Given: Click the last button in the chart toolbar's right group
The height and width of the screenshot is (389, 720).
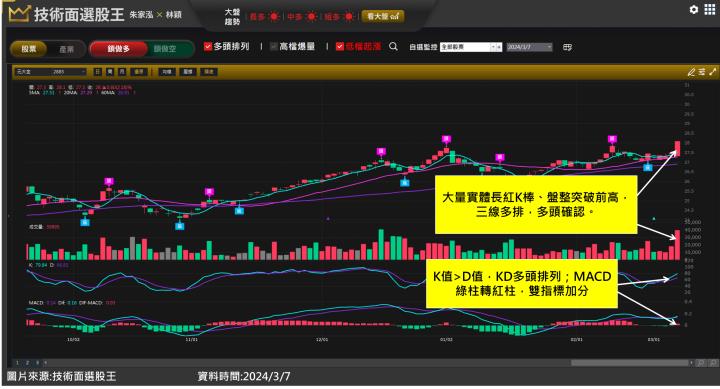Looking at the screenshot, I should pos(209,72).
